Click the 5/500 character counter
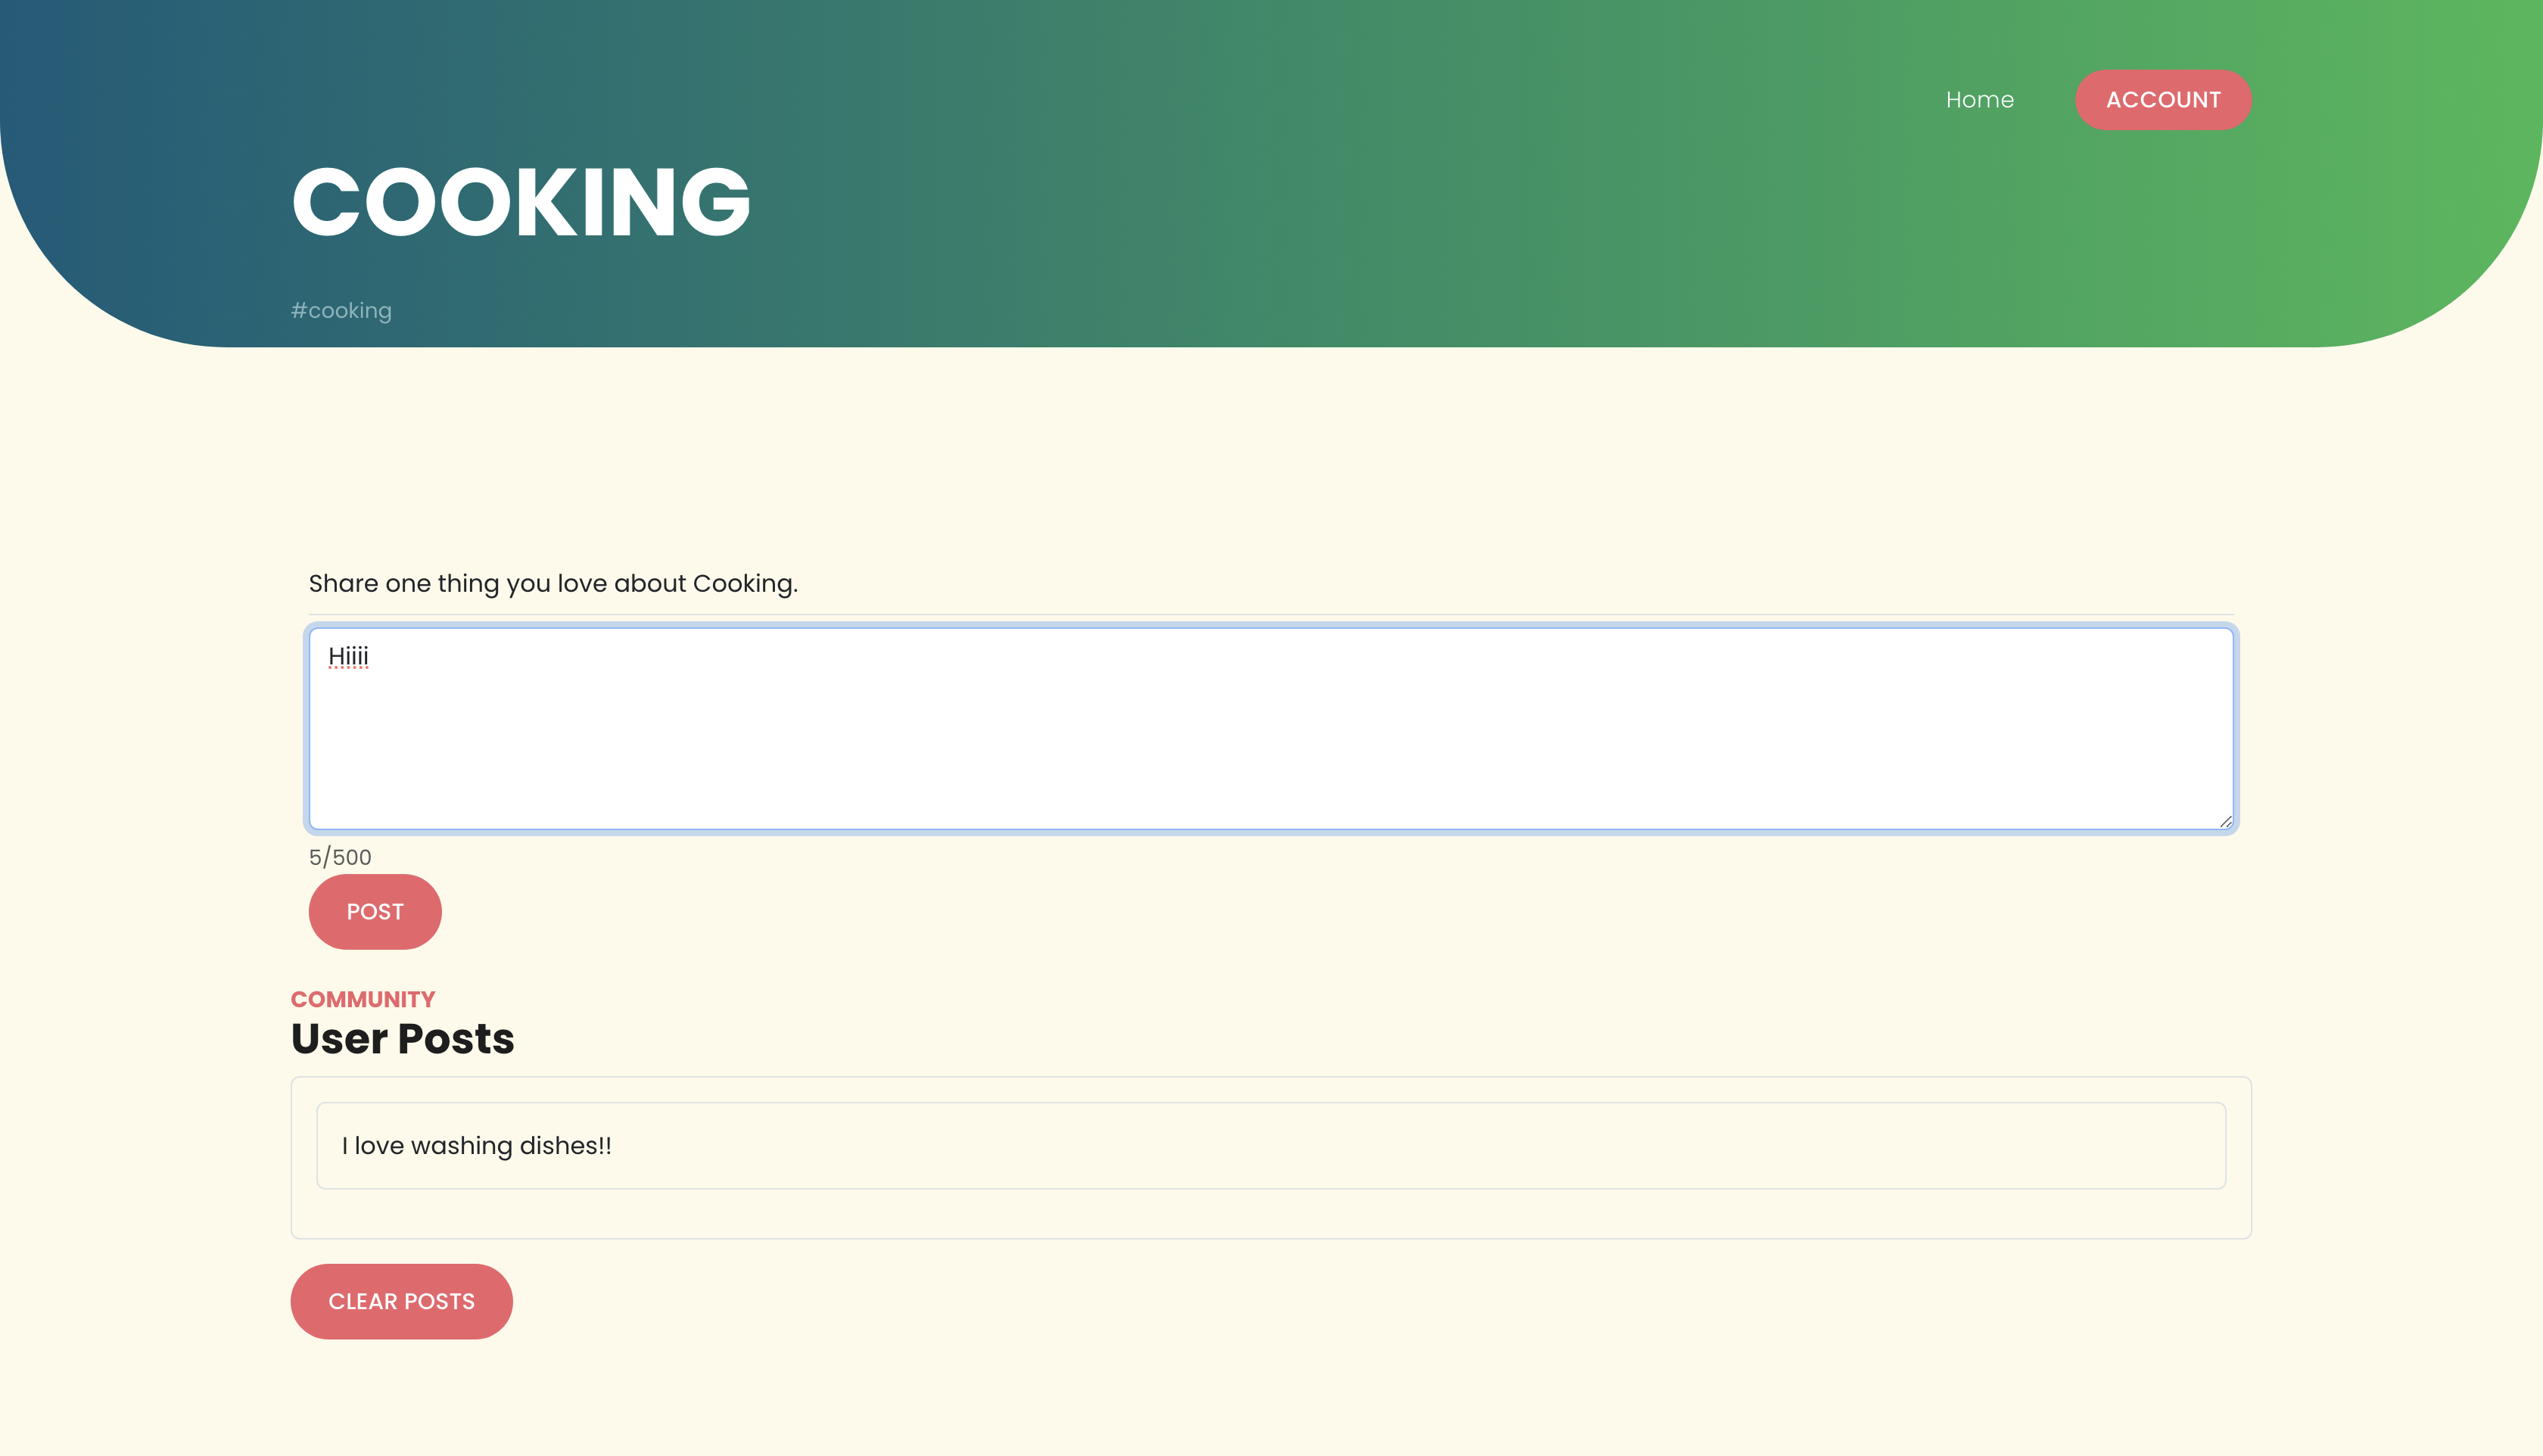This screenshot has height=1456, width=2543. tap(340, 857)
